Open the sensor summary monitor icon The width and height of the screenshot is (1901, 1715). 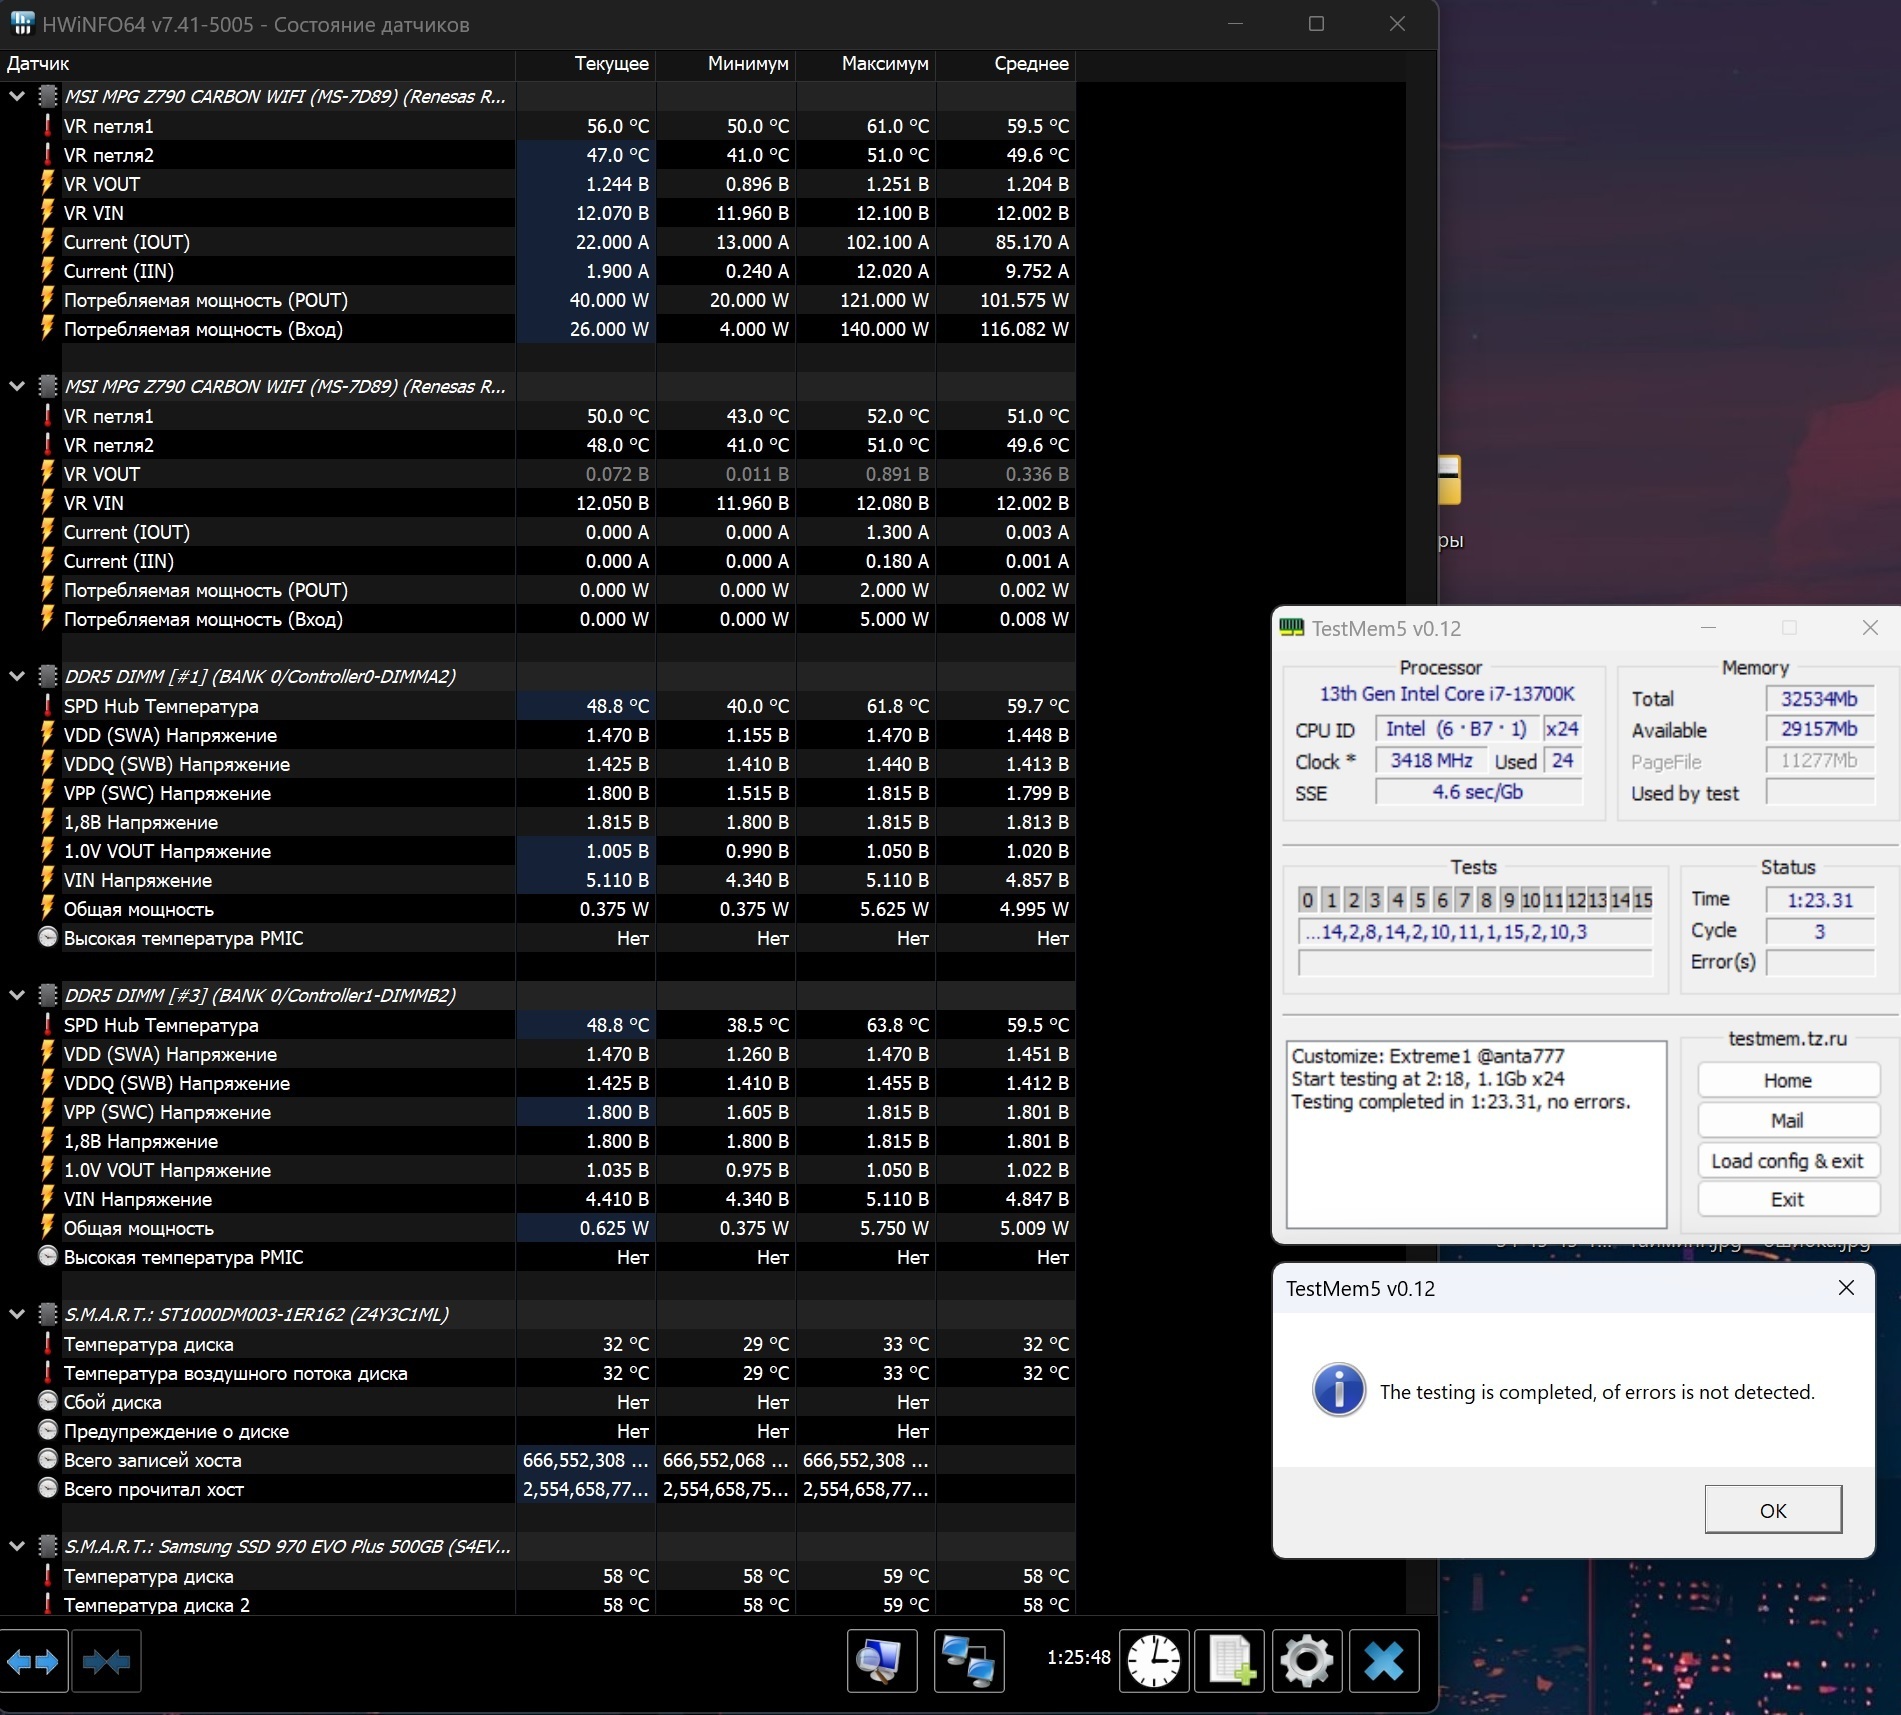pos(881,1661)
